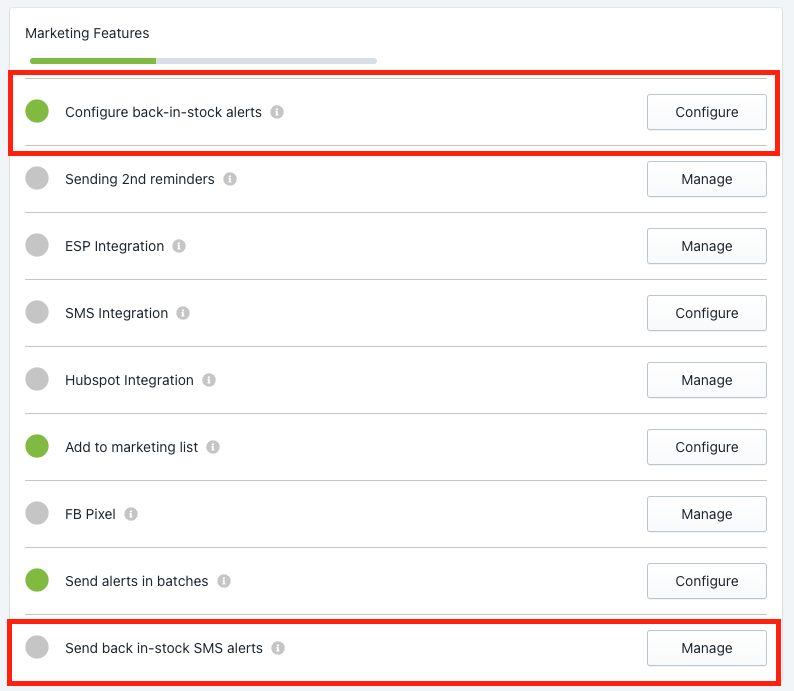Configure back-in-stock alerts button
The width and height of the screenshot is (794, 691).
click(x=707, y=112)
